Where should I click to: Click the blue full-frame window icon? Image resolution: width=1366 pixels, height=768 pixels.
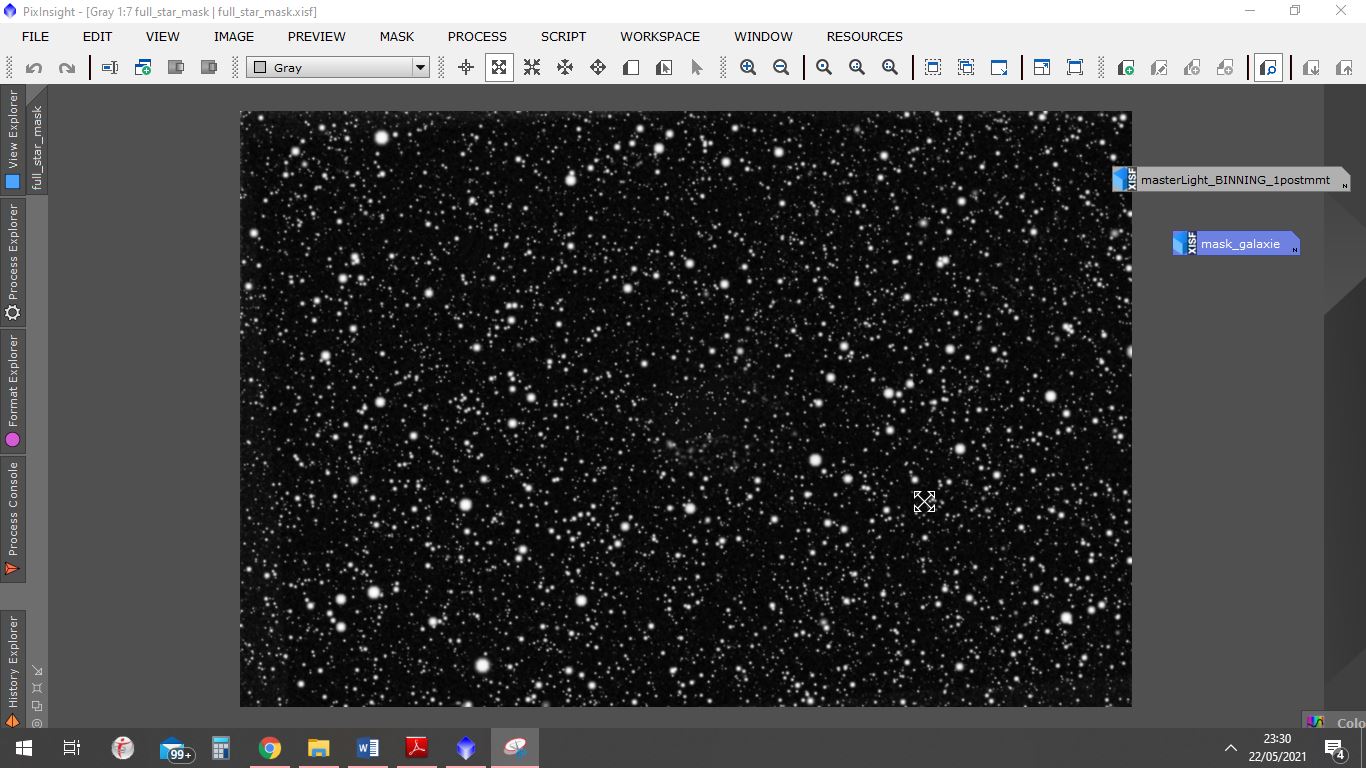tap(1075, 68)
